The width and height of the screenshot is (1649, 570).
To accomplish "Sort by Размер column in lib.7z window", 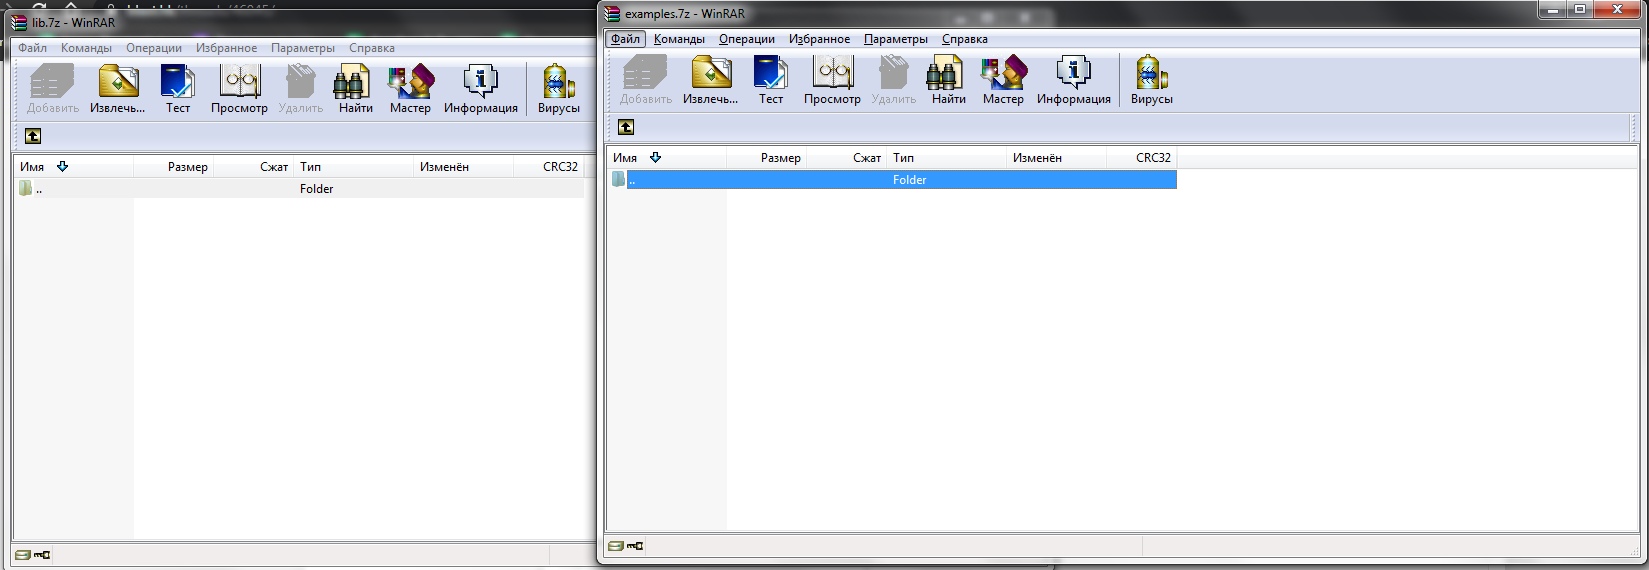I will pyautogui.click(x=173, y=167).
